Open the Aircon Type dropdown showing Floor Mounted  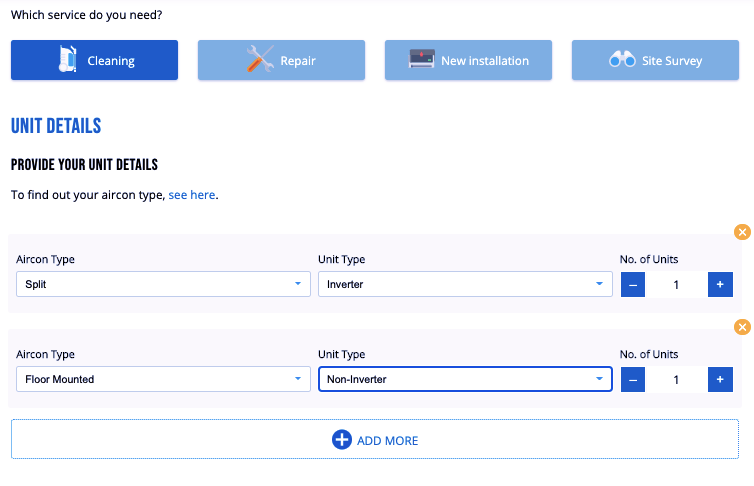click(x=163, y=379)
